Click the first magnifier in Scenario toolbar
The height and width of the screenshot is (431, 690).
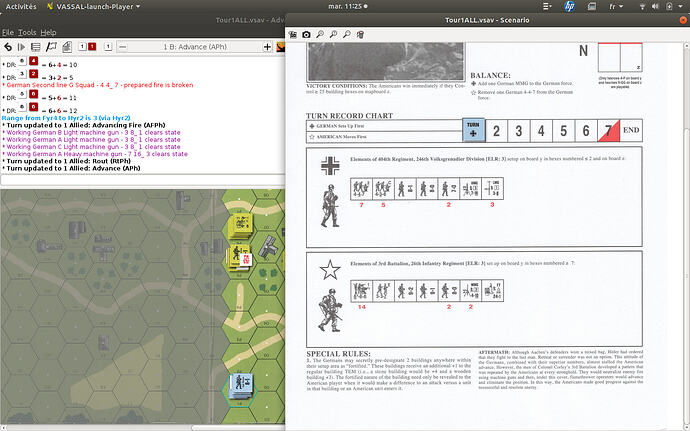coord(320,34)
